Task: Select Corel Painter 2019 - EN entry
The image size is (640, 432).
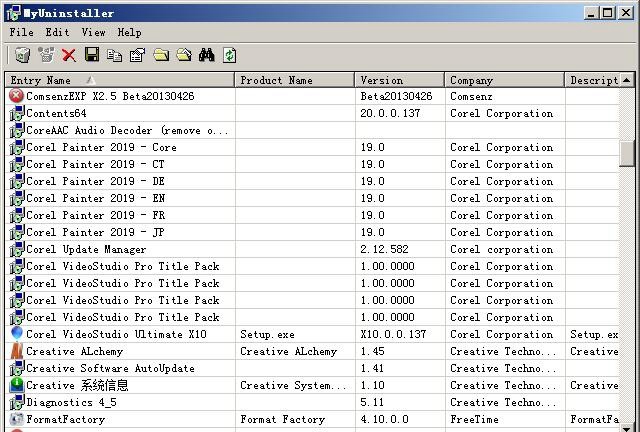Action: pos(96,198)
